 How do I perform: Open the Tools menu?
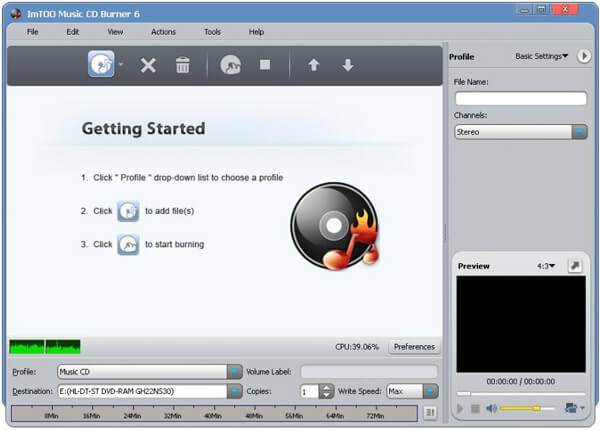(x=212, y=32)
